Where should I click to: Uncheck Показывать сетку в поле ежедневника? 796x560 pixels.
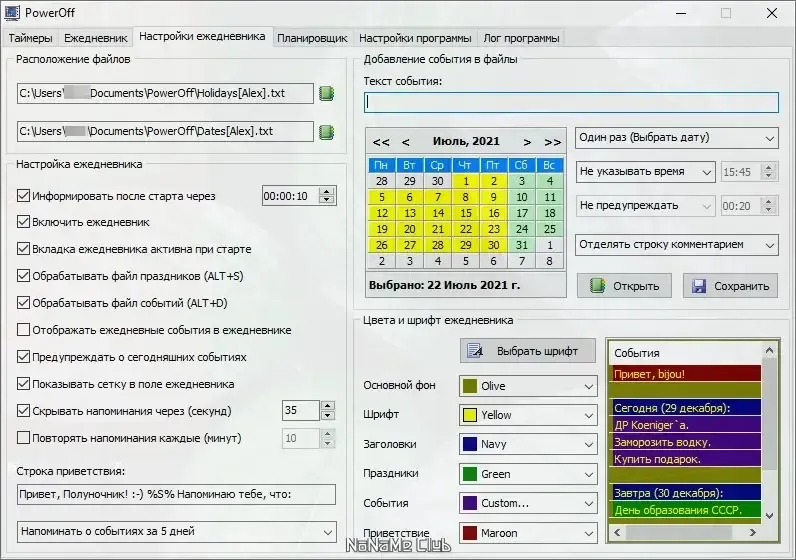23,383
